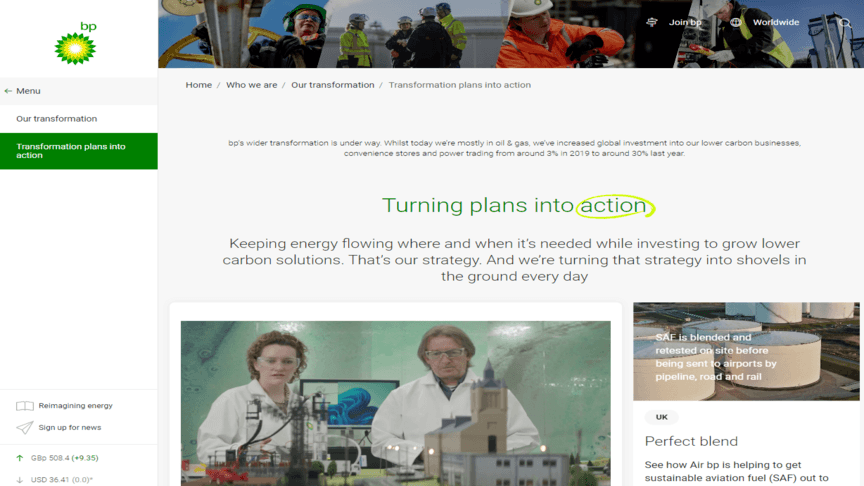Select Transformation plans into action menu item

[x=79, y=151]
